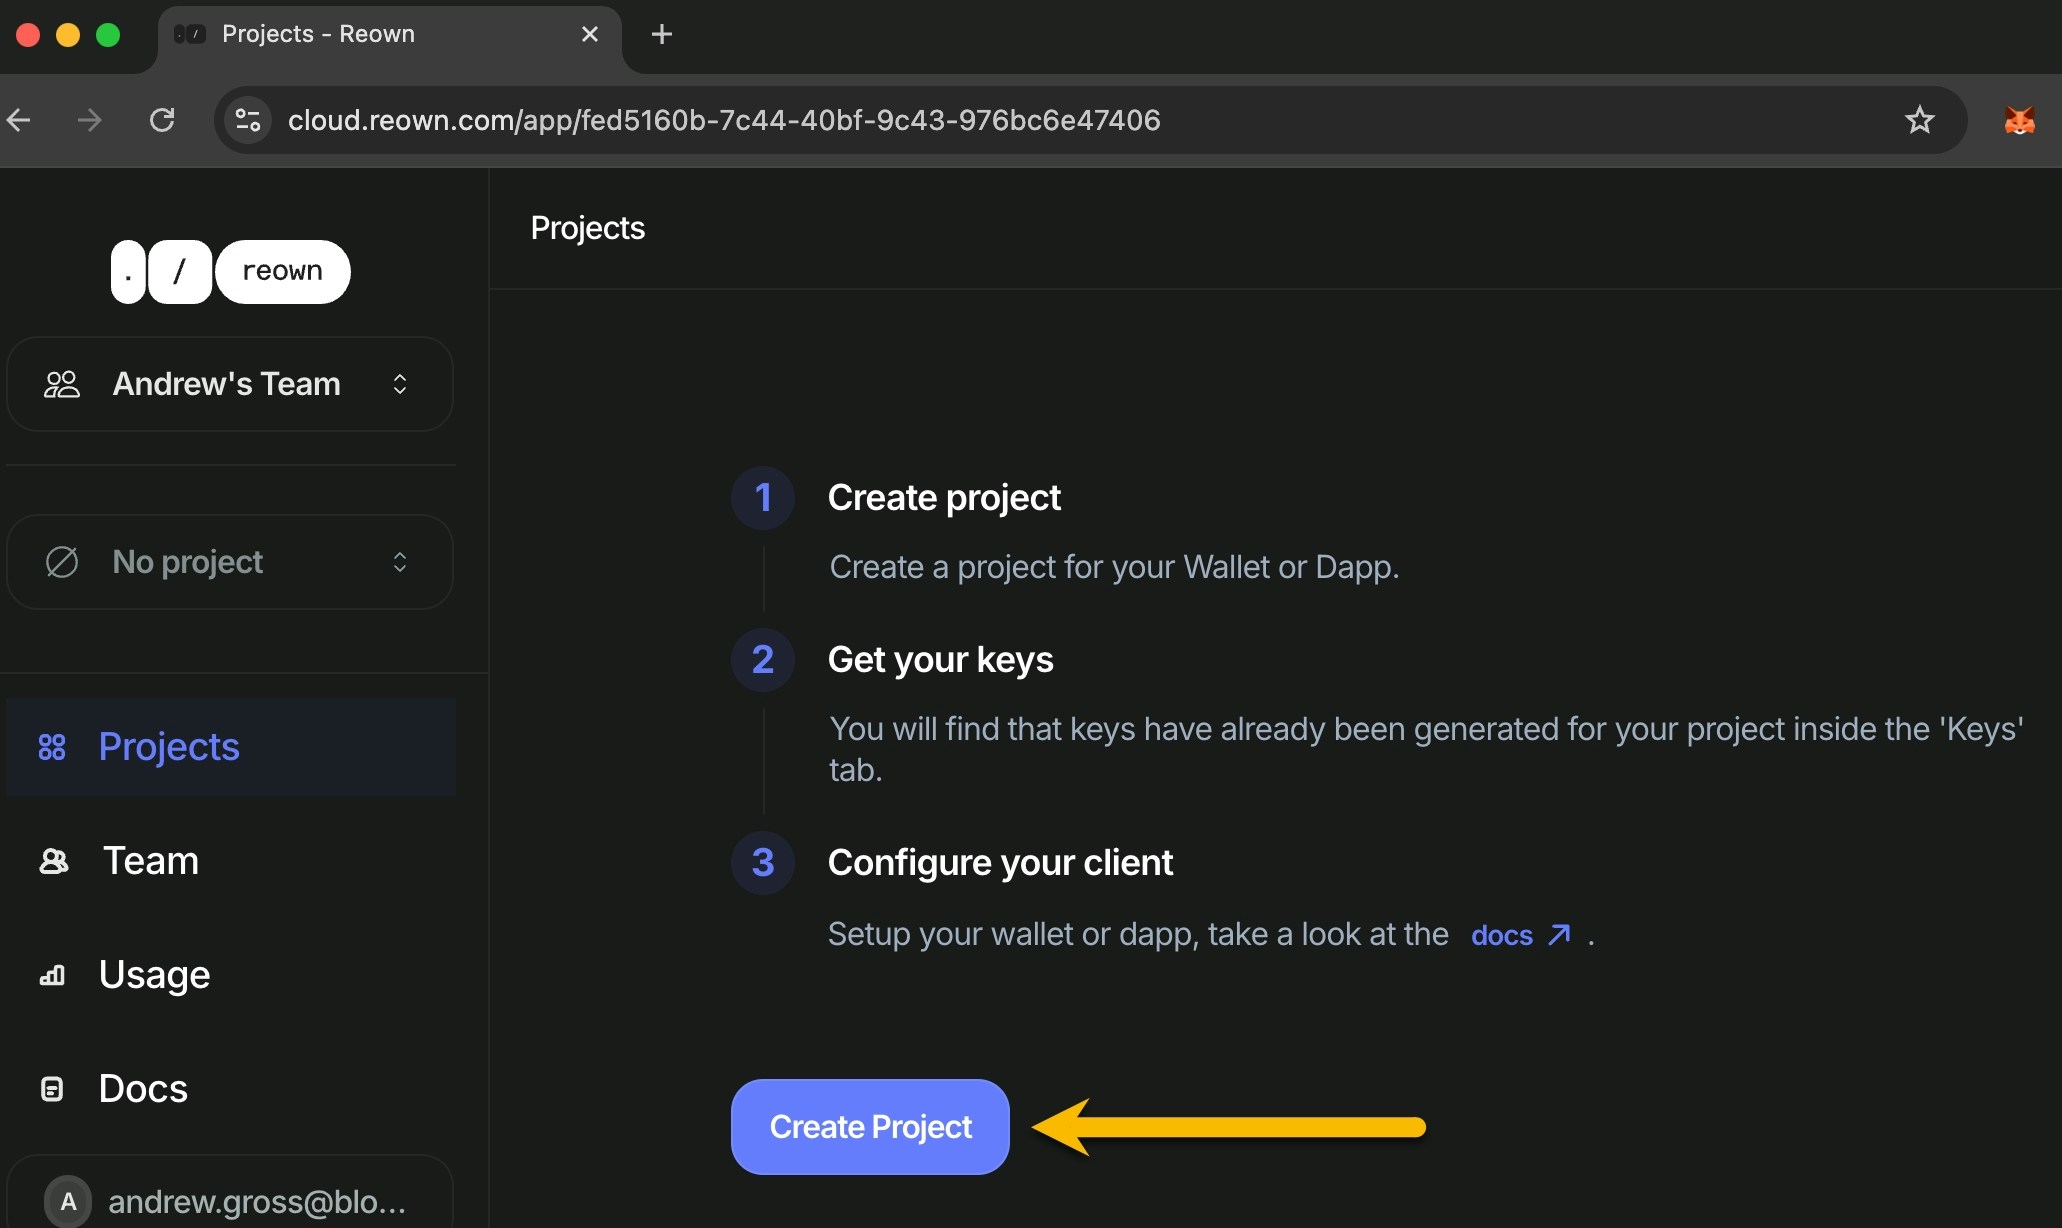
Task: Click the Reown logo in the sidebar
Action: (x=230, y=271)
